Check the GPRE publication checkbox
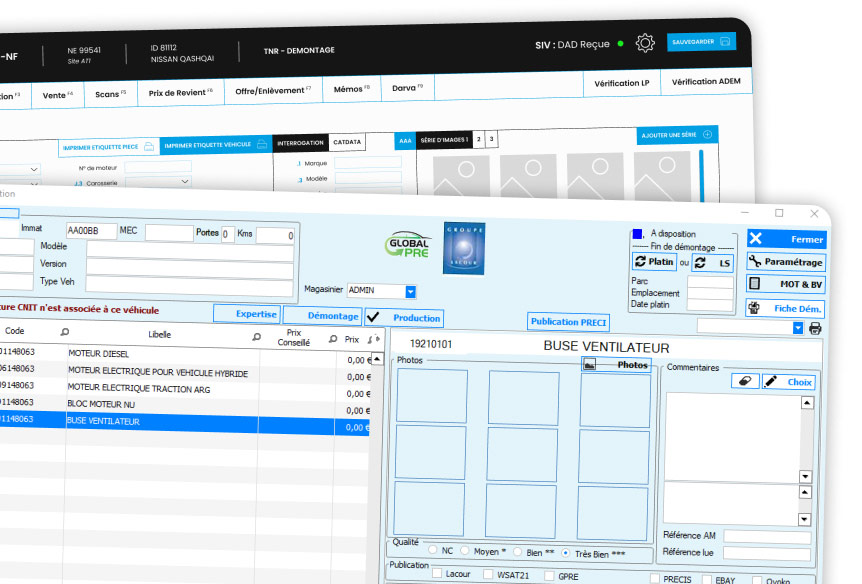The height and width of the screenshot is (584, 862). (x=549, y=576)
